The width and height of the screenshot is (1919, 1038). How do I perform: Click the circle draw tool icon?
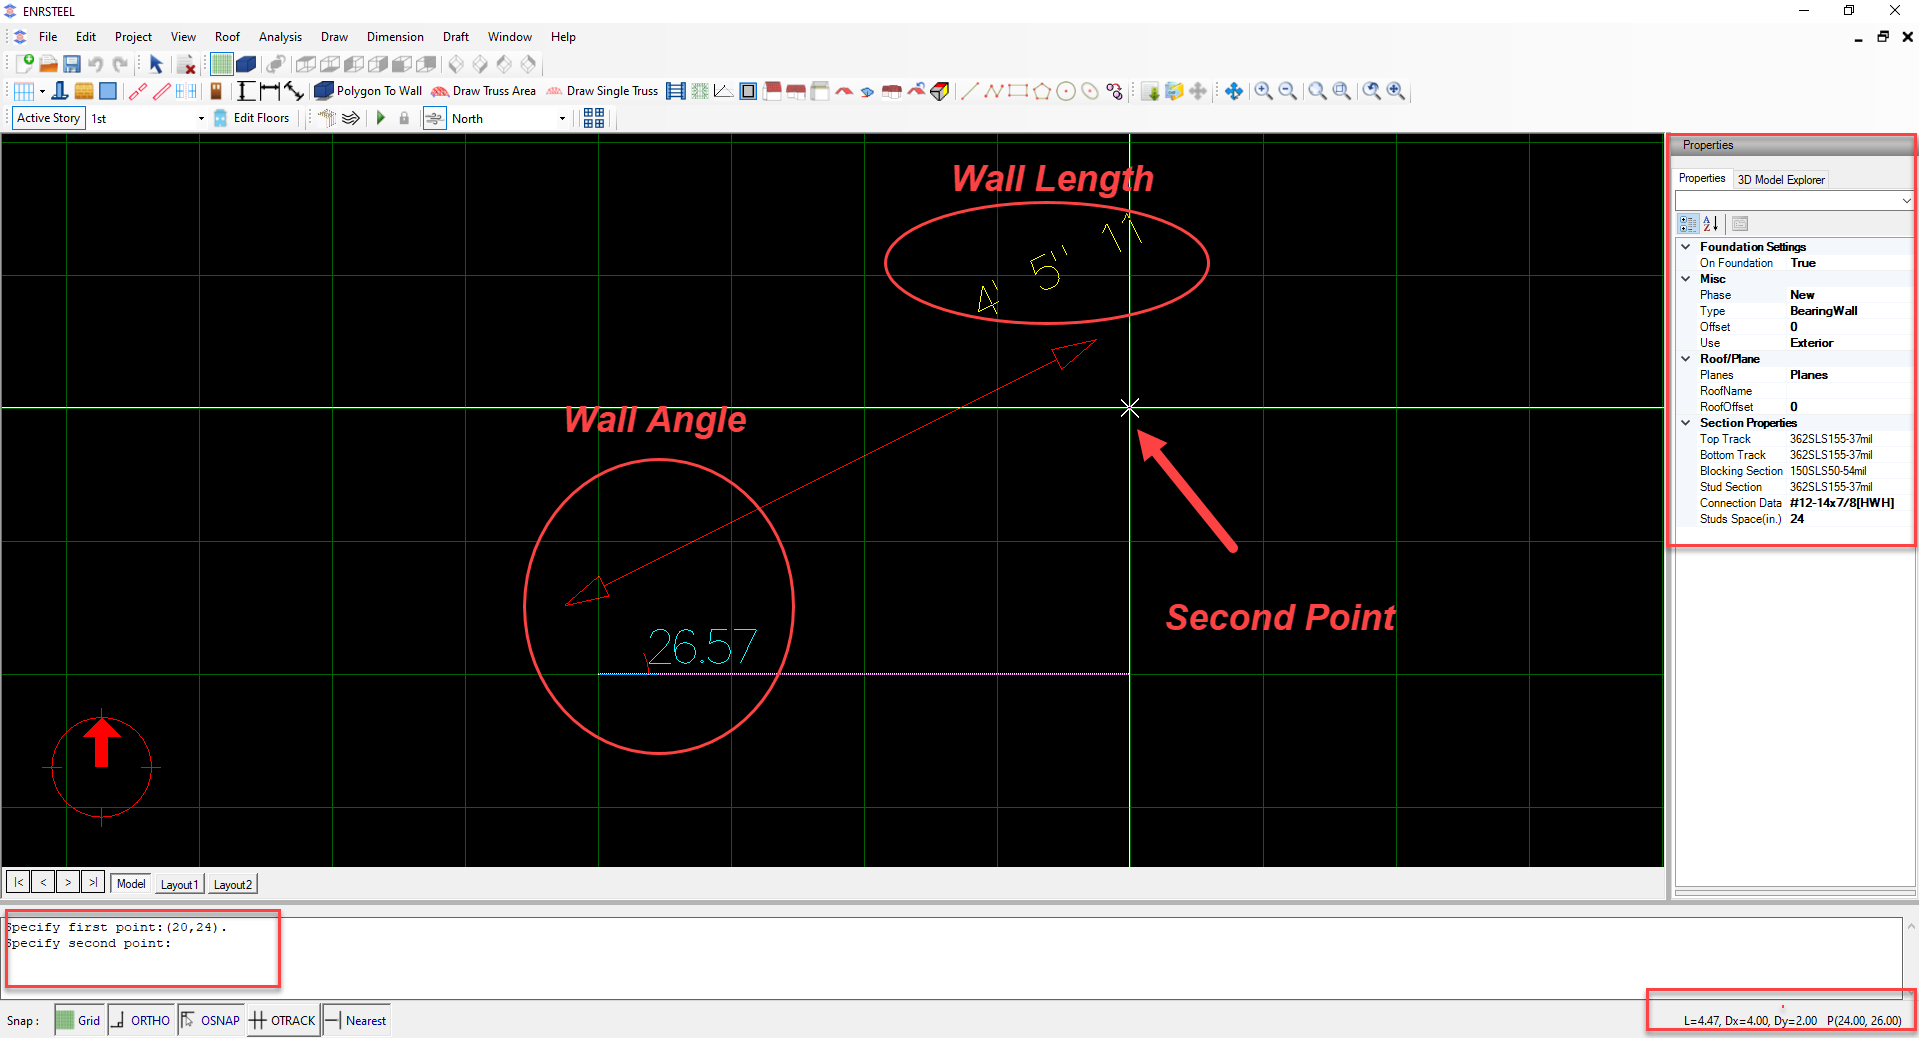click(x=1066, y=91)
